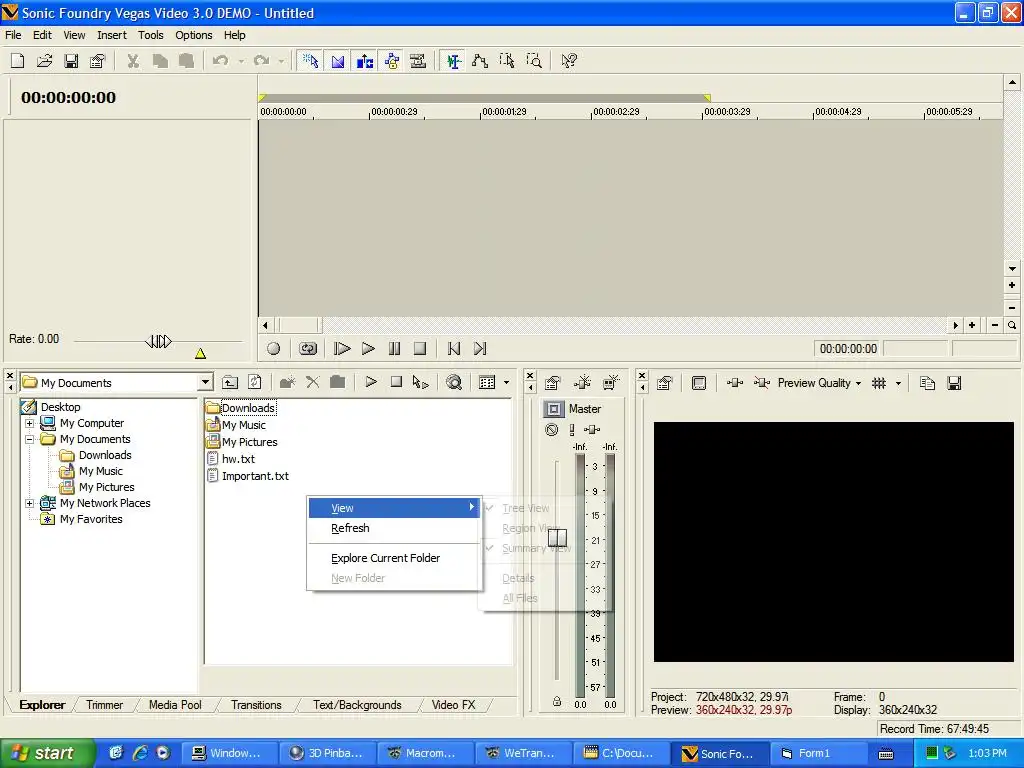
Task: Switch to 3D Pinball taskbar button
Action: 327,754
